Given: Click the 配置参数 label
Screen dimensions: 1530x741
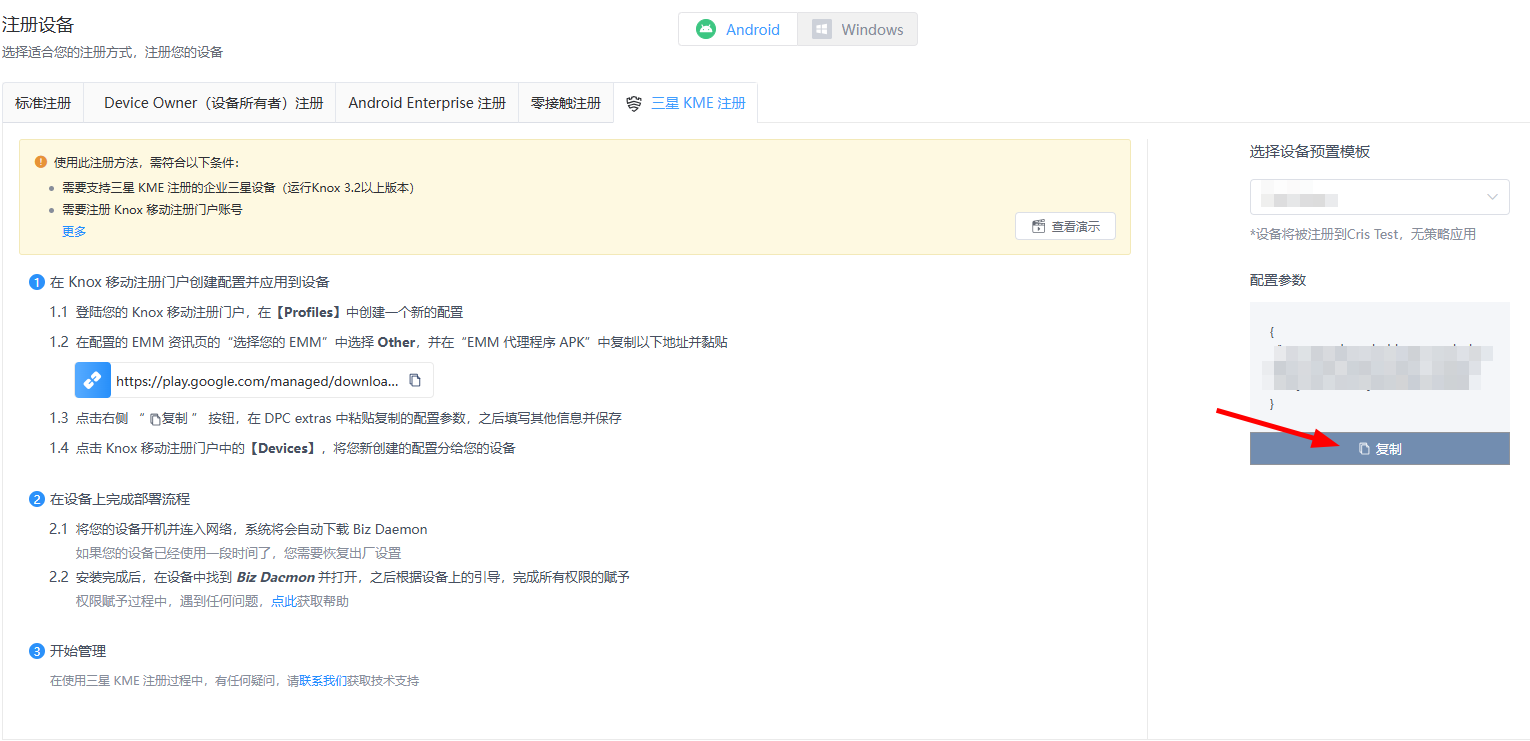Looking at the screenshot, I should click(x=1278, y=280).
